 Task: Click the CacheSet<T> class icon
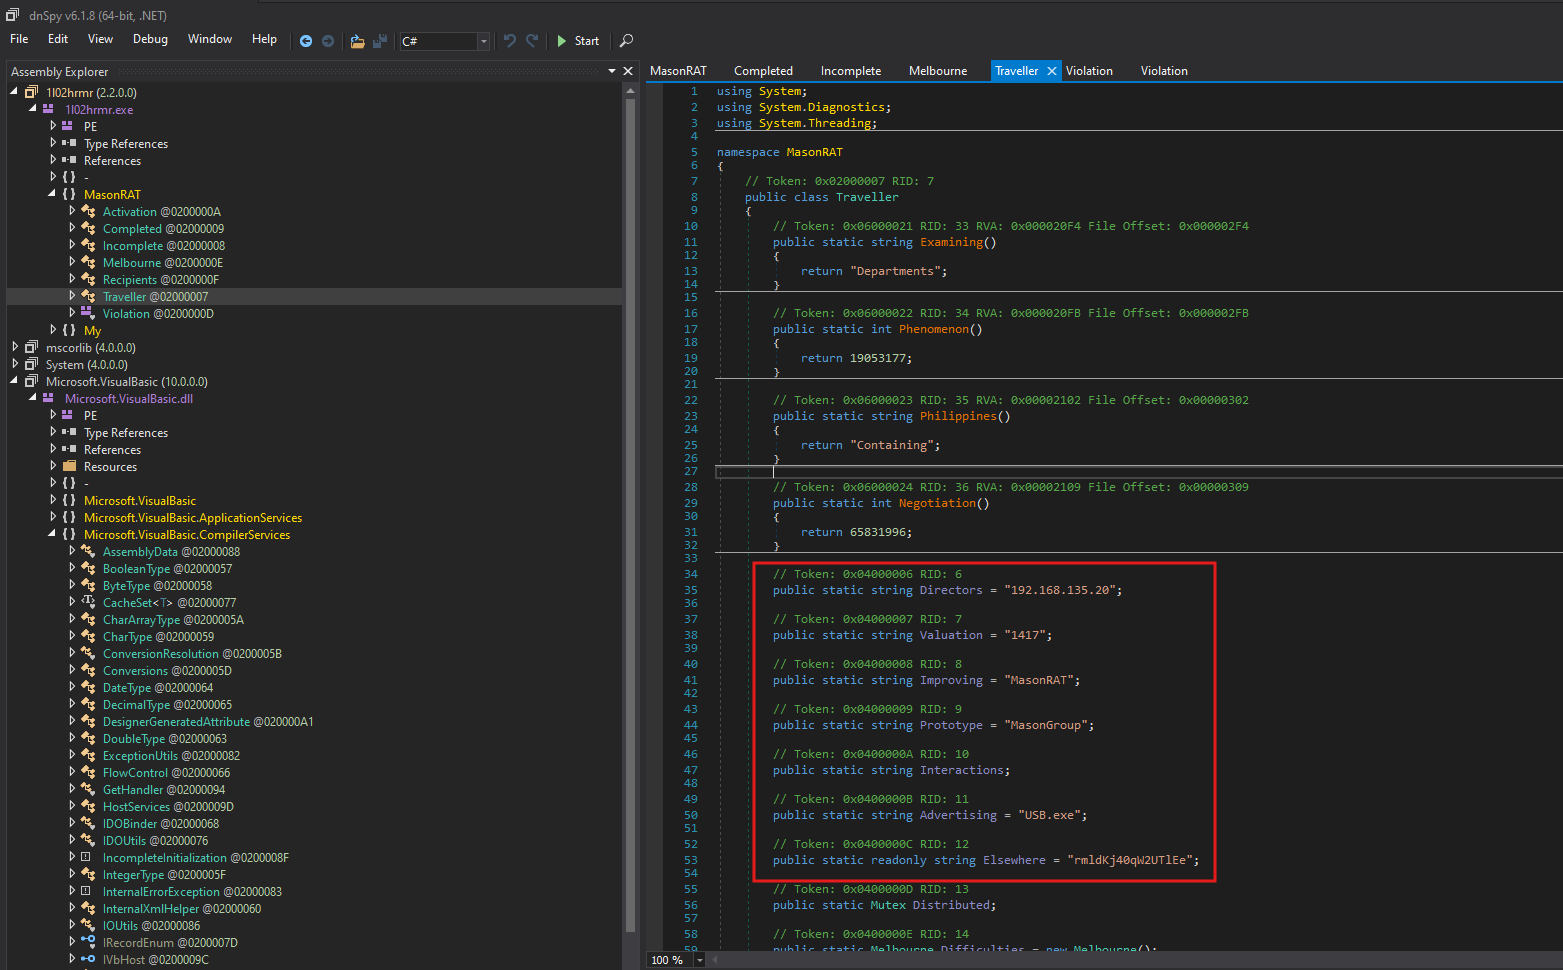pyautogui.click(x=89, y=603)
